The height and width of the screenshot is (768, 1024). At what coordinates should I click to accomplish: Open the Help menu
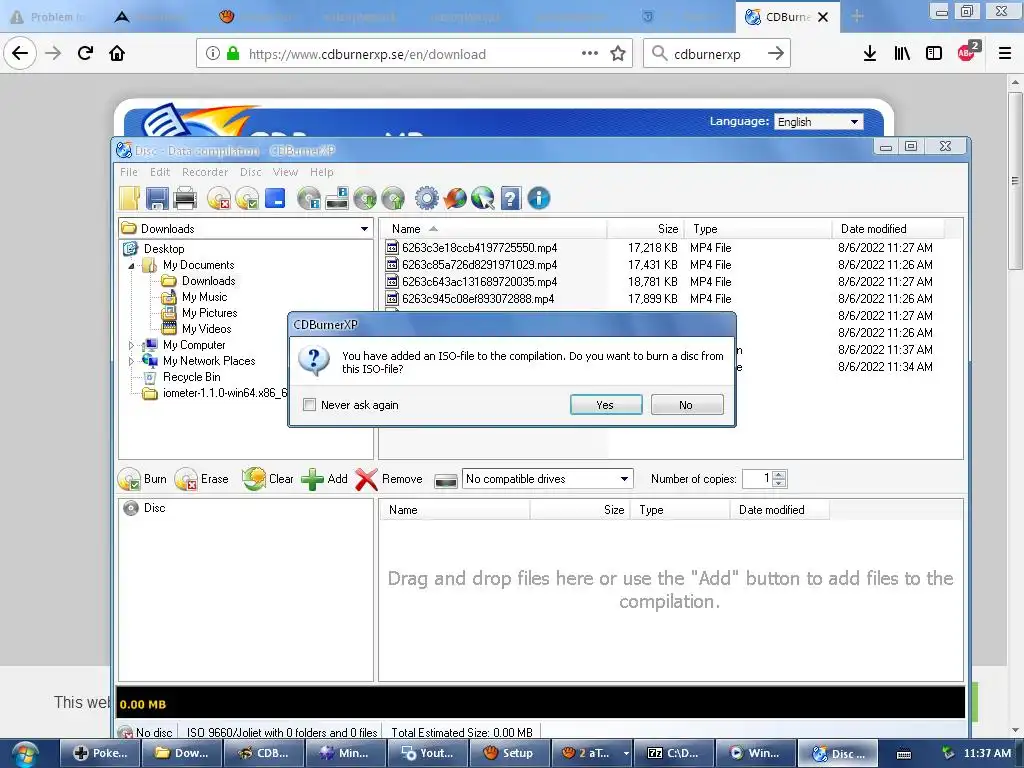pyautogui.click(x=321, y=172)
